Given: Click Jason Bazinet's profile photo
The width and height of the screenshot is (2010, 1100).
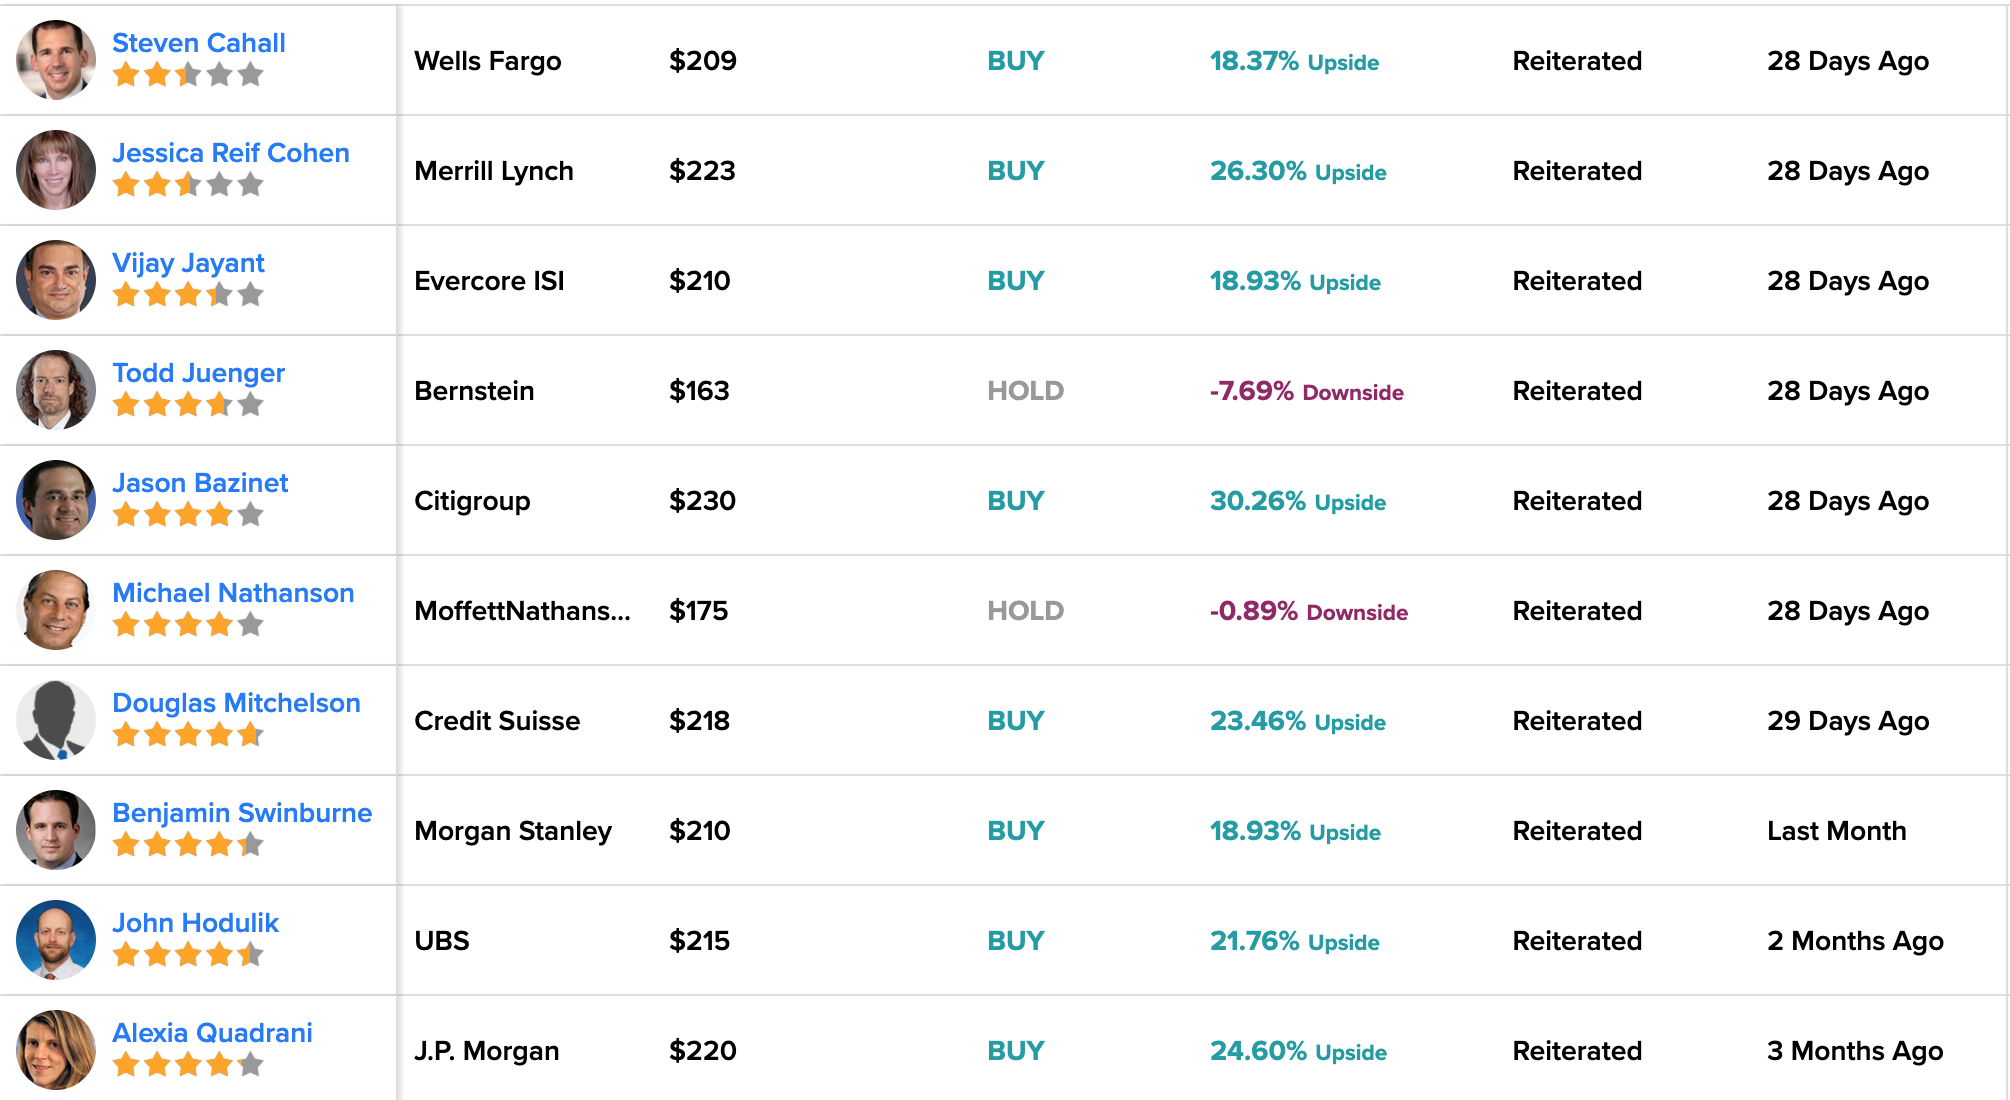Looking at the screenshot, I should [56, 500].
